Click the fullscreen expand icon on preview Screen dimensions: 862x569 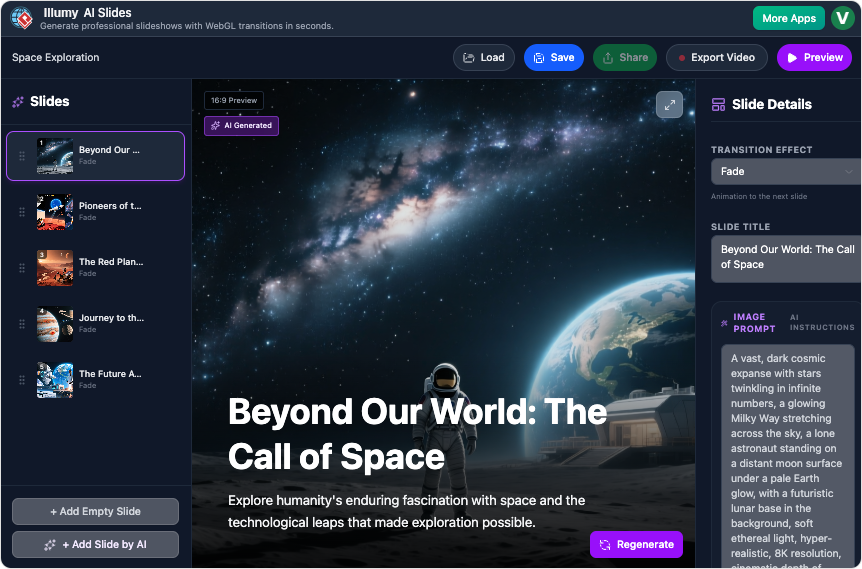point(669,105)
